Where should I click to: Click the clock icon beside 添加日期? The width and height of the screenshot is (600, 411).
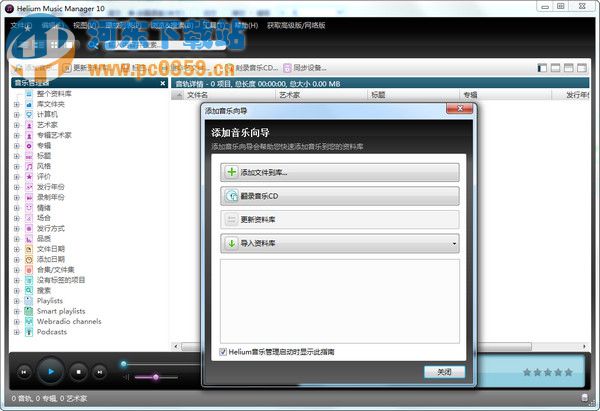coord(29,259)
